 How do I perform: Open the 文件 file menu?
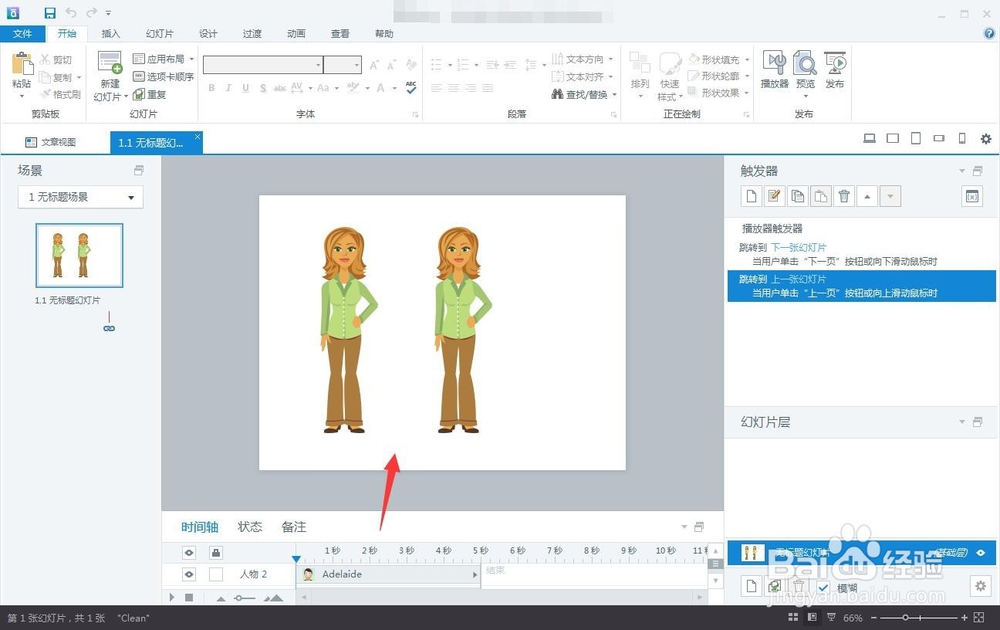pos(22,33)
